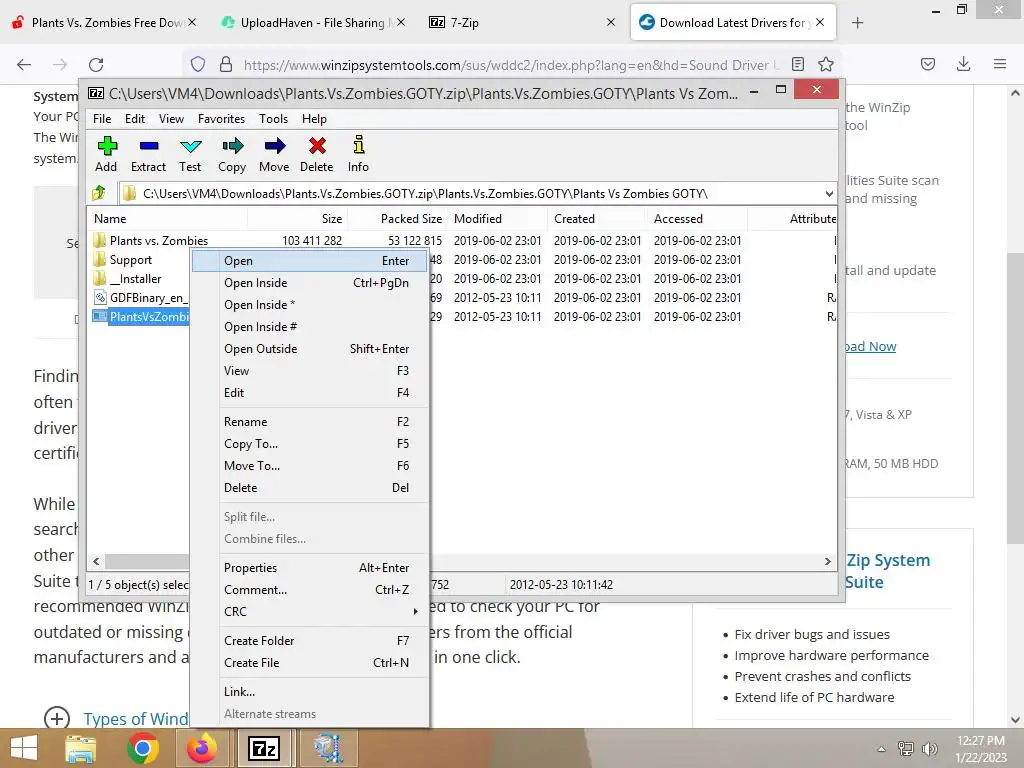Image resolution: width=1024 pixels, height=768 pixels.
Task: Sort by the Name column header
Action: [167, 219]
